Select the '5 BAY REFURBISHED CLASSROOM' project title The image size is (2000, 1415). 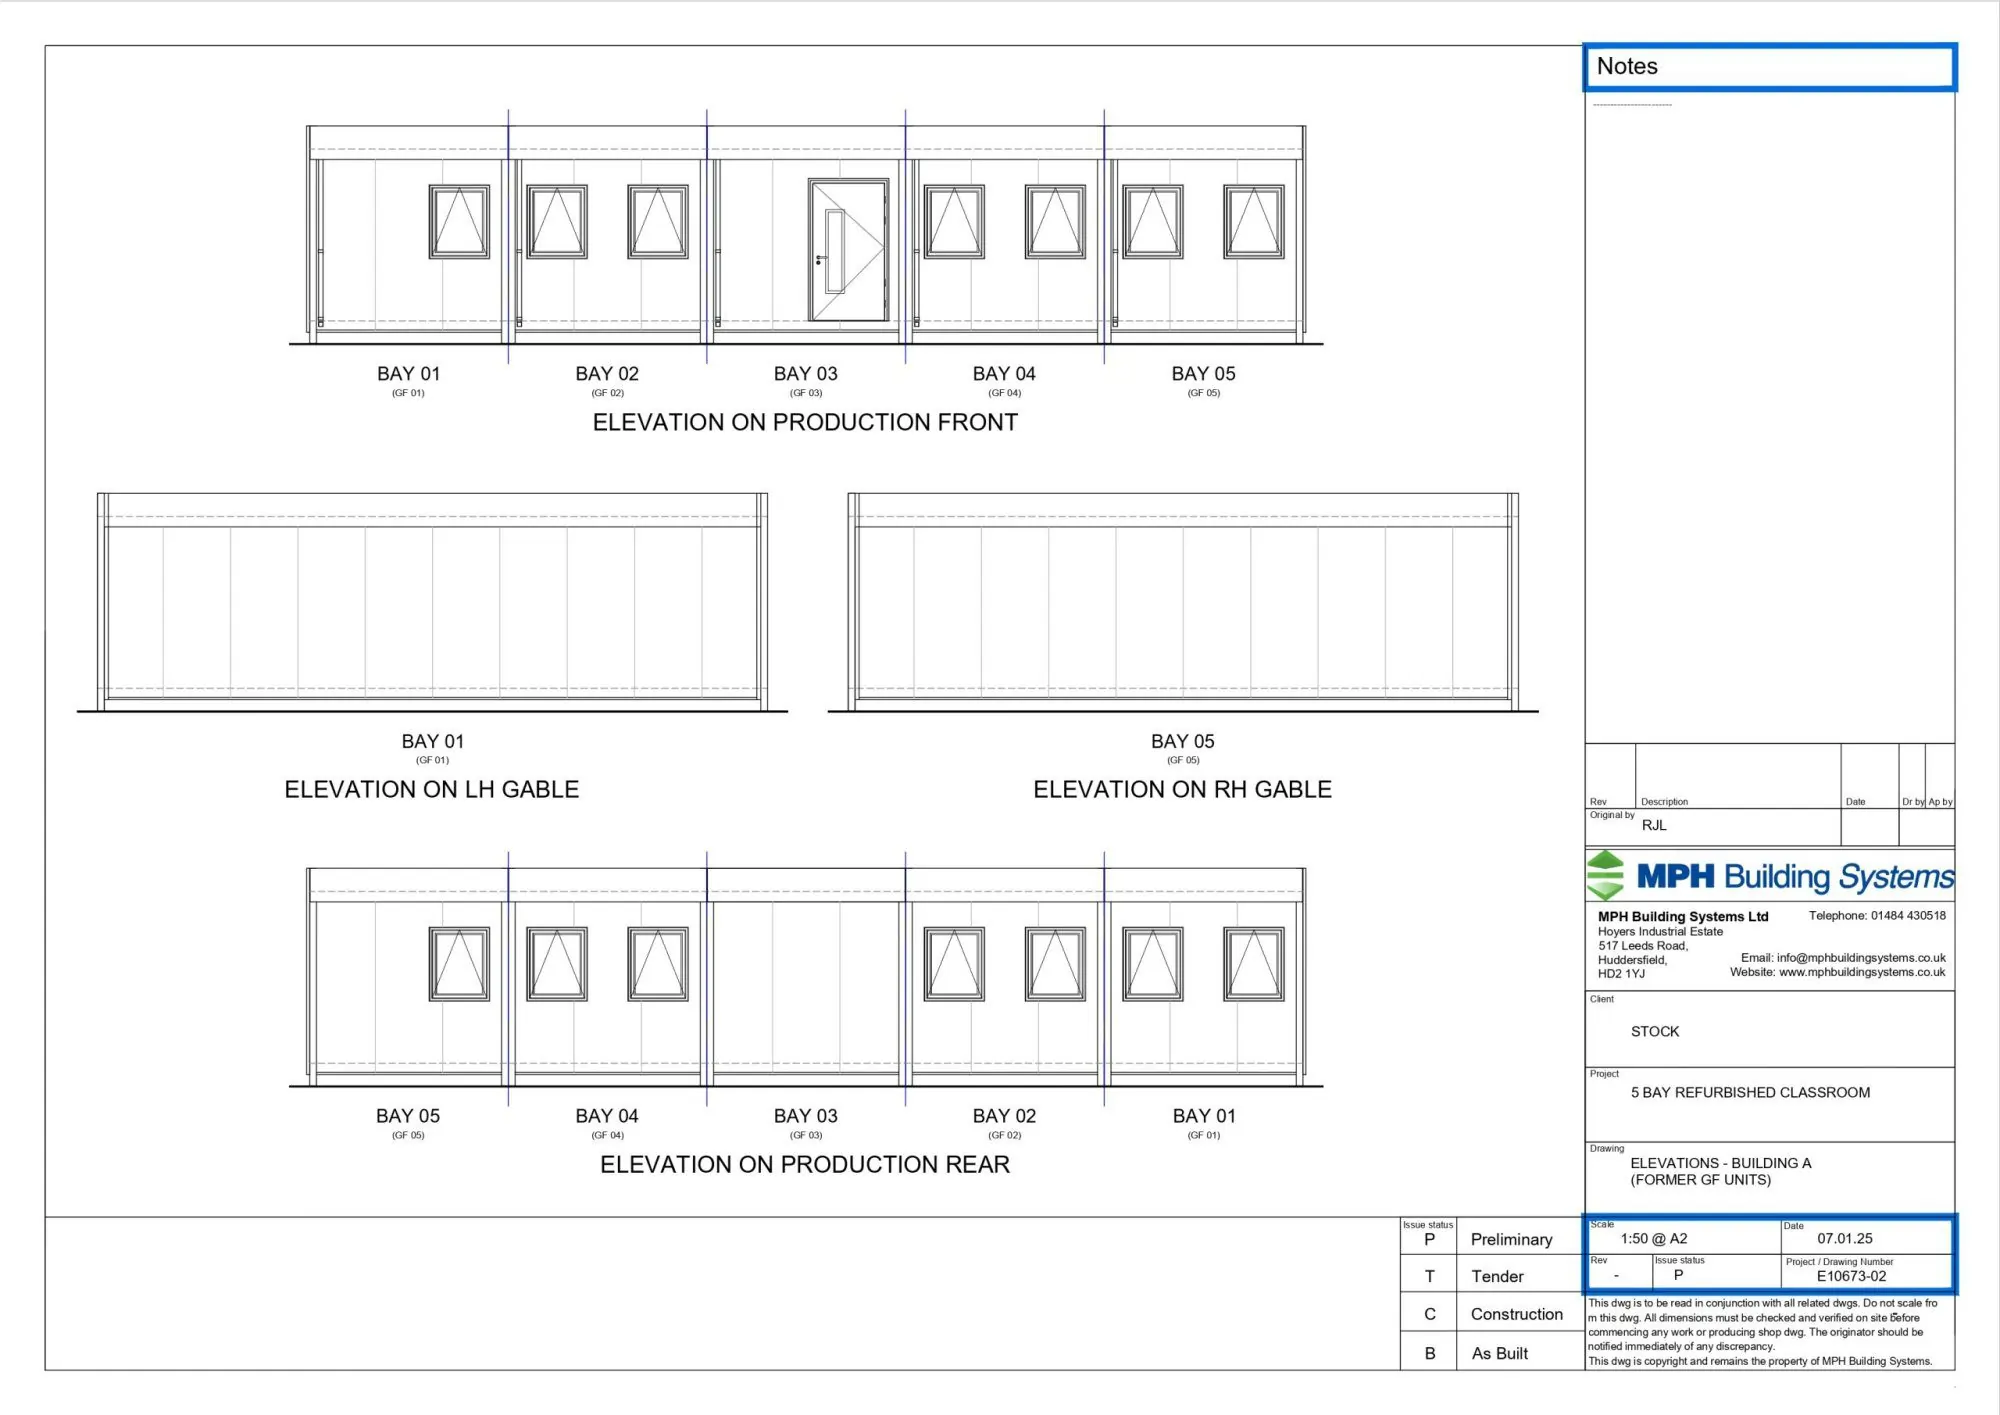tap(1750, 1092)
